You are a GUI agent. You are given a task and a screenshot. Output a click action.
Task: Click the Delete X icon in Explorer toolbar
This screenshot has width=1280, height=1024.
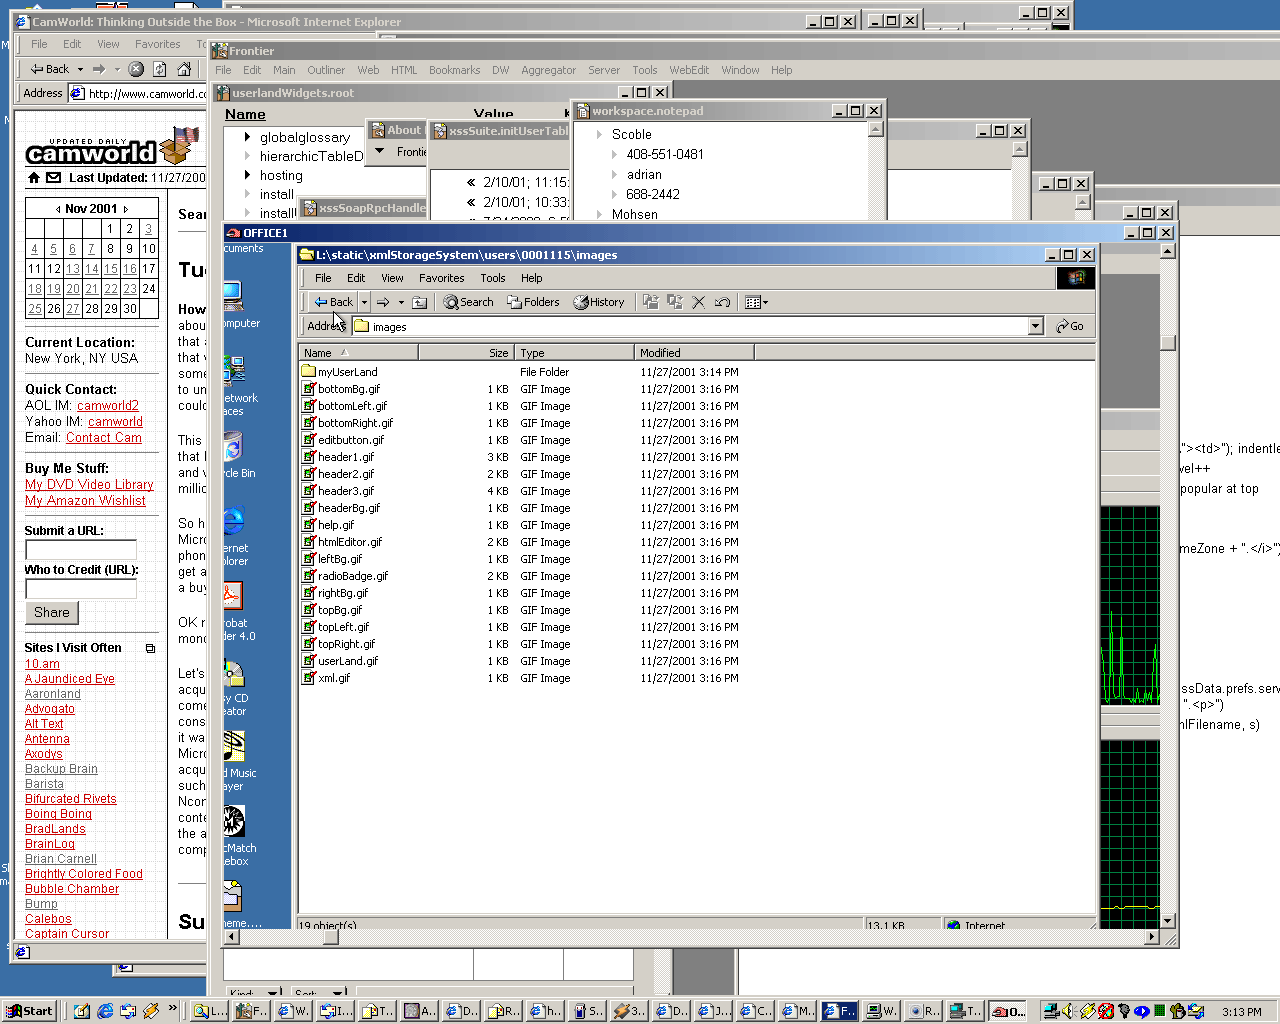(x=699, y=302)
